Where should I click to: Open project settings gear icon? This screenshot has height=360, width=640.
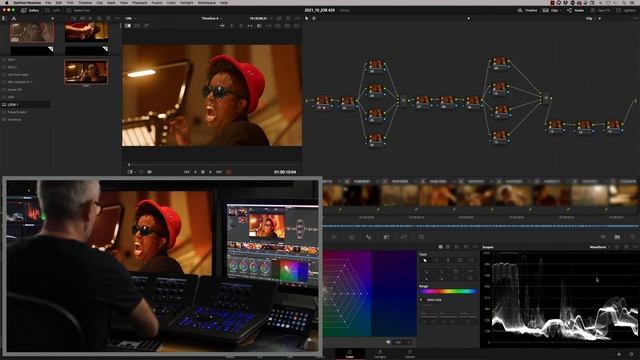pyautogui.click(x=631, y=354)
